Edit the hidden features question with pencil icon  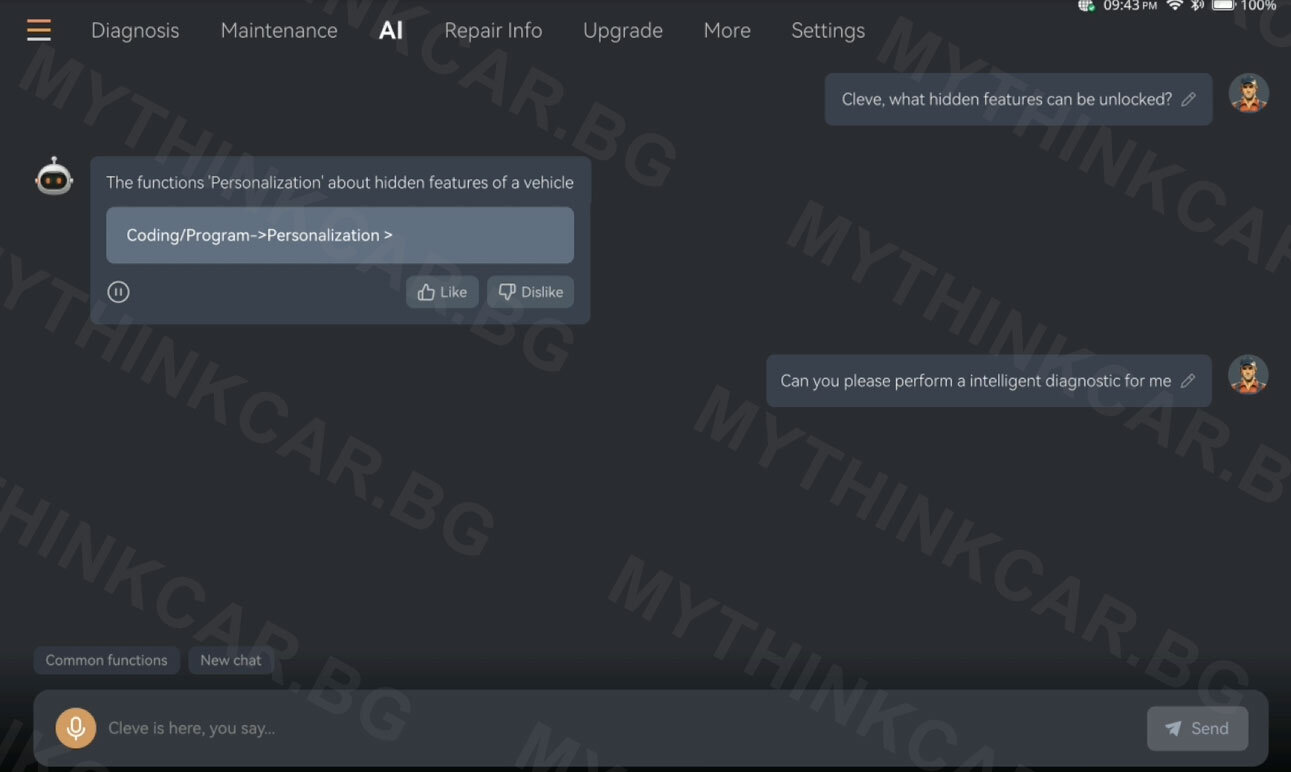coord(1188,99)
